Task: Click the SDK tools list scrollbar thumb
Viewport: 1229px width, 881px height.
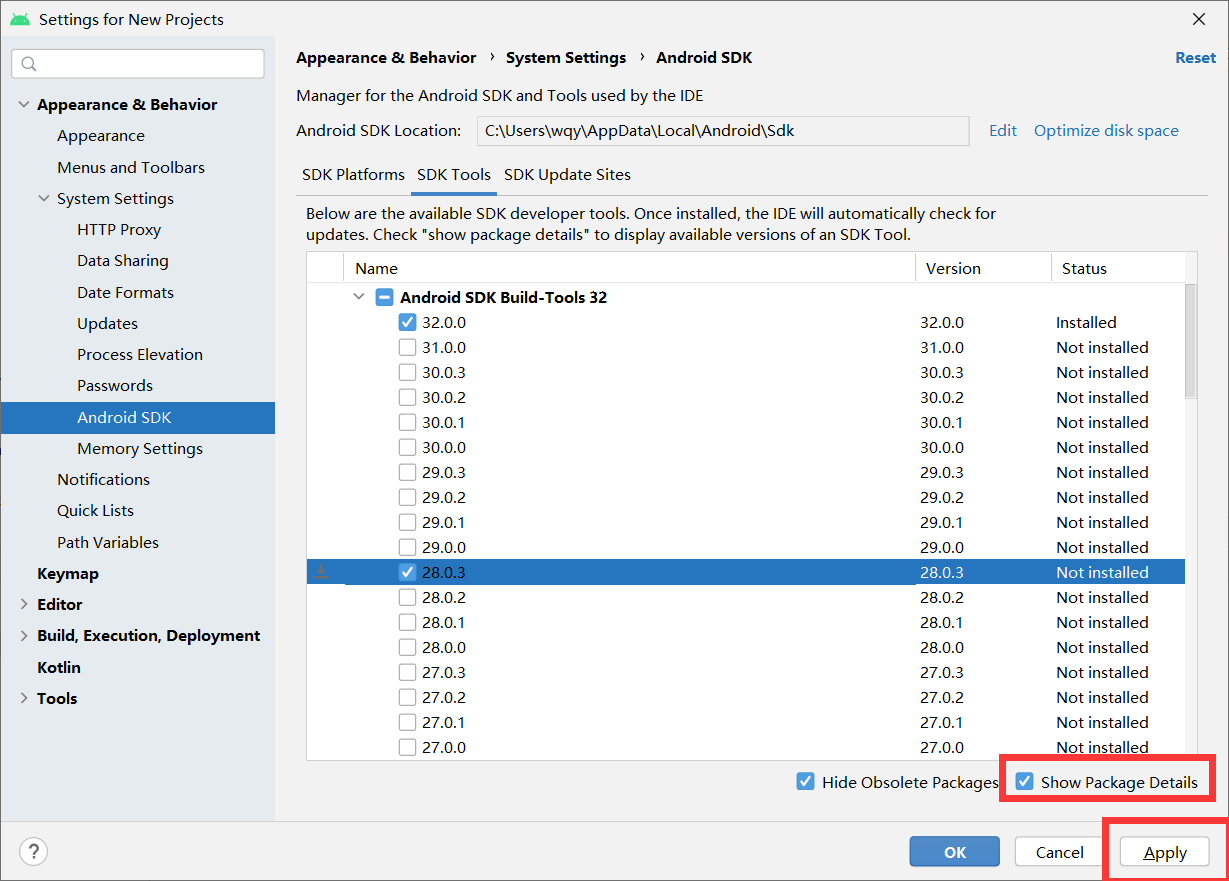Action: pos(1190,340)
